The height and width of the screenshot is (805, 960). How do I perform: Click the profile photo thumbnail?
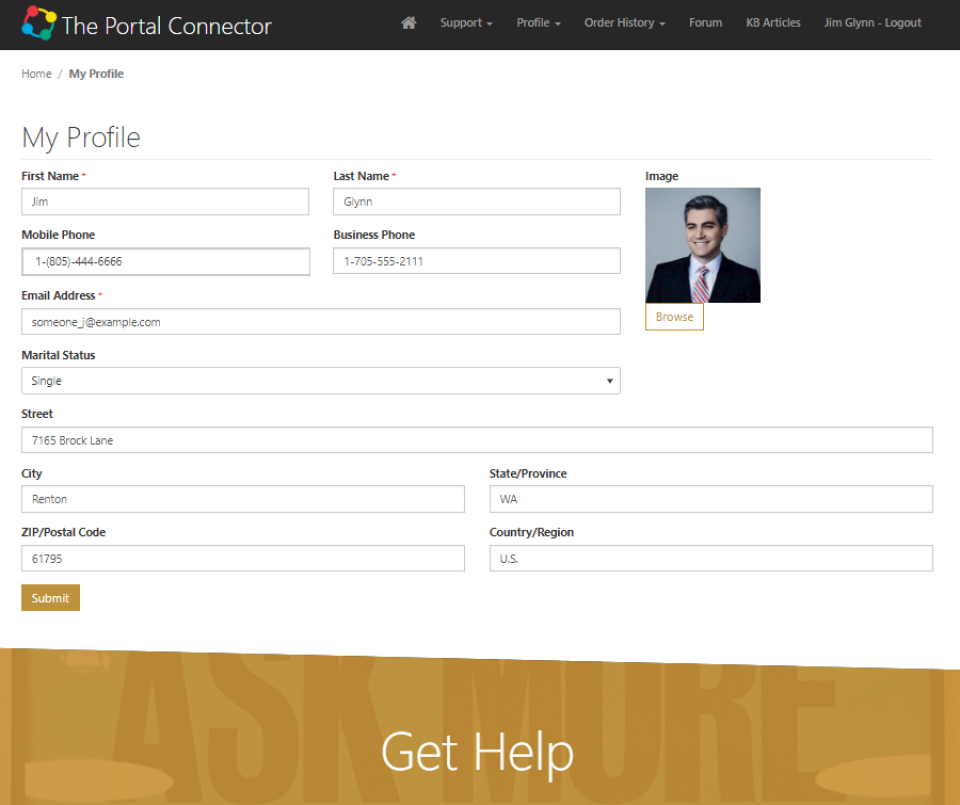(702, 244)
